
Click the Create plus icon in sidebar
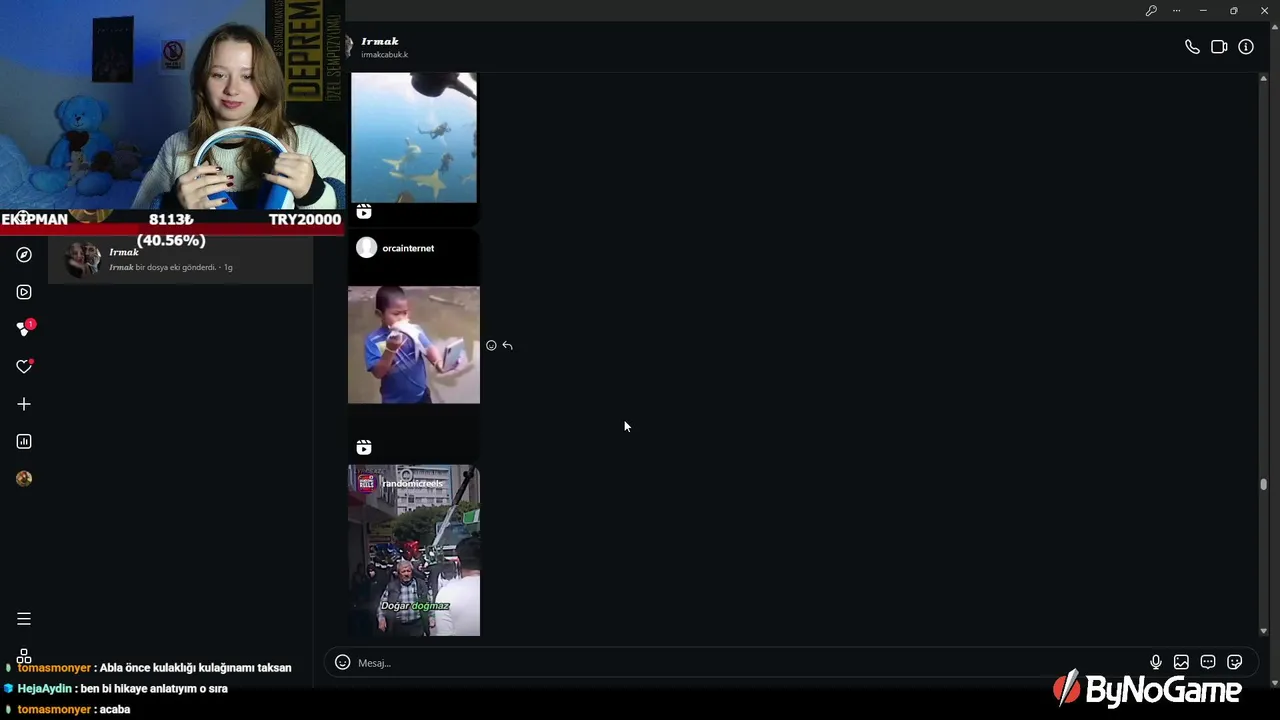coord(24,404)
